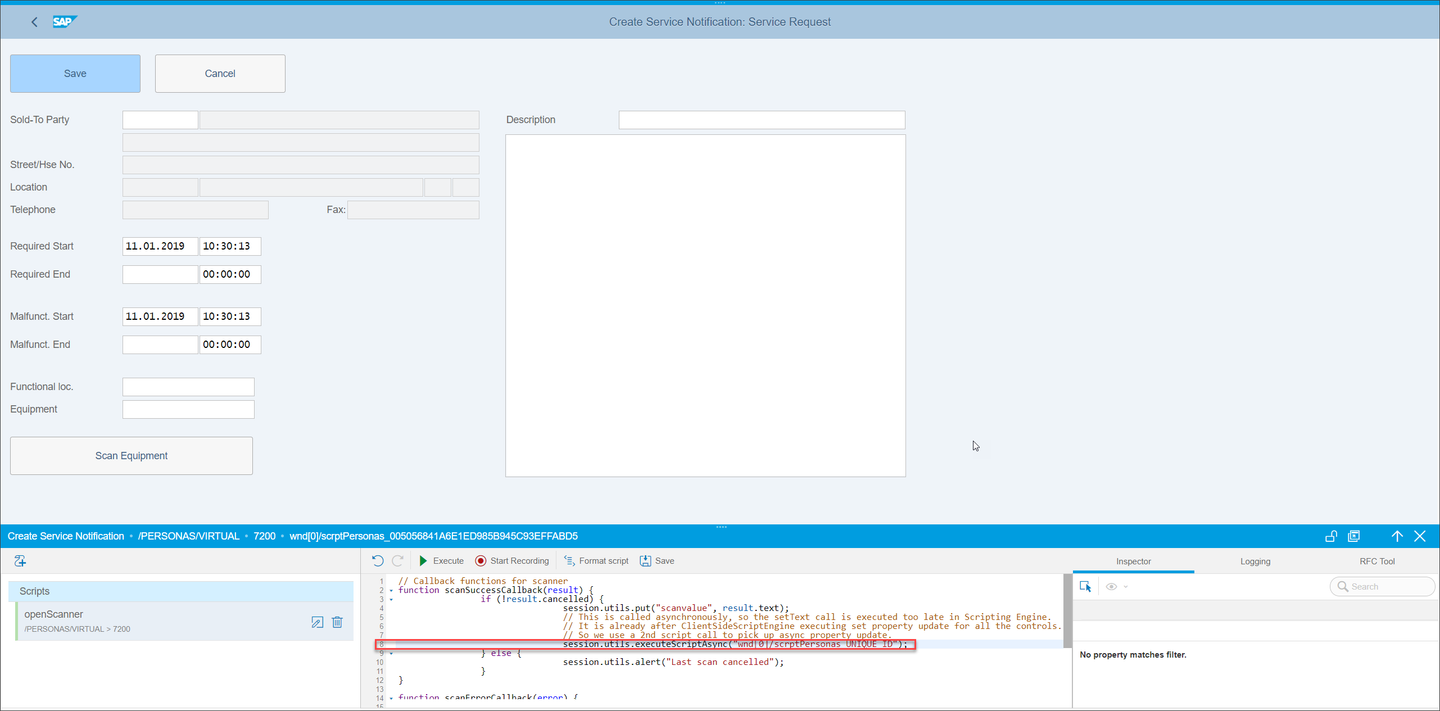Click the Telephone field
Screen dimensions: 1440x711
coord(195,210)
